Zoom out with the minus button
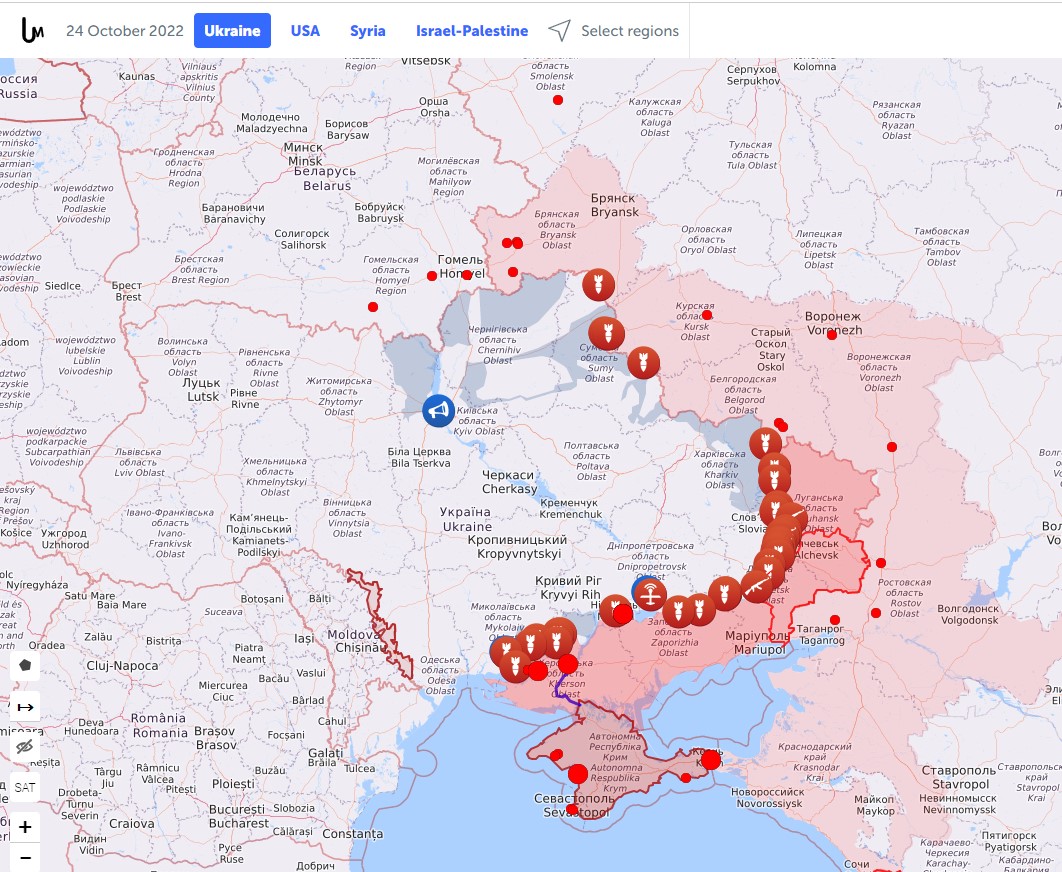 25,858
